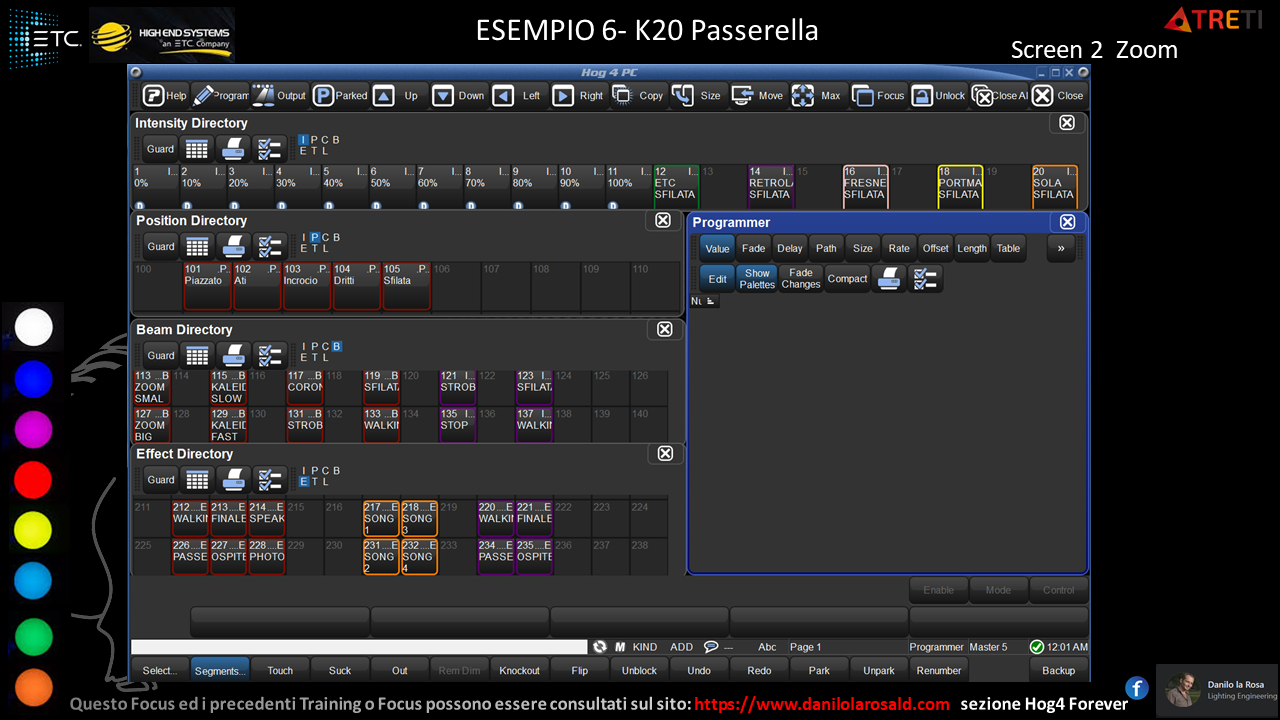Switch Position Directory to spreadsheet view
1280x720 pixels.
(x=197, y=246)
